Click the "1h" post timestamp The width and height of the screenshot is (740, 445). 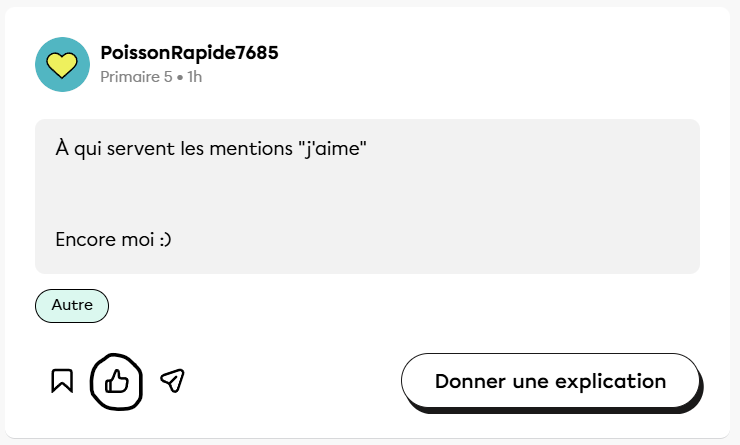point(194,76)
